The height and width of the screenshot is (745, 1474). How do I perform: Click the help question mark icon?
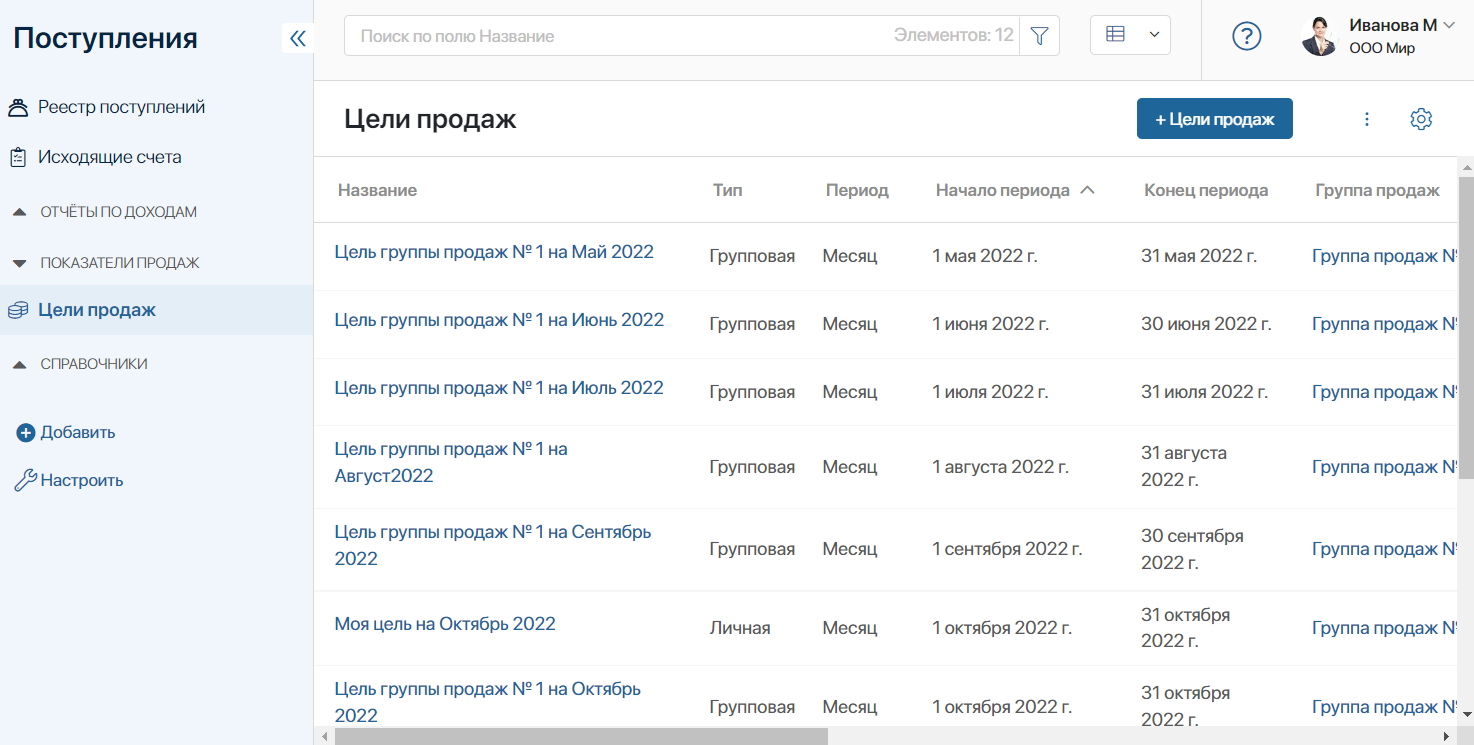click(x=1246, y=36)
